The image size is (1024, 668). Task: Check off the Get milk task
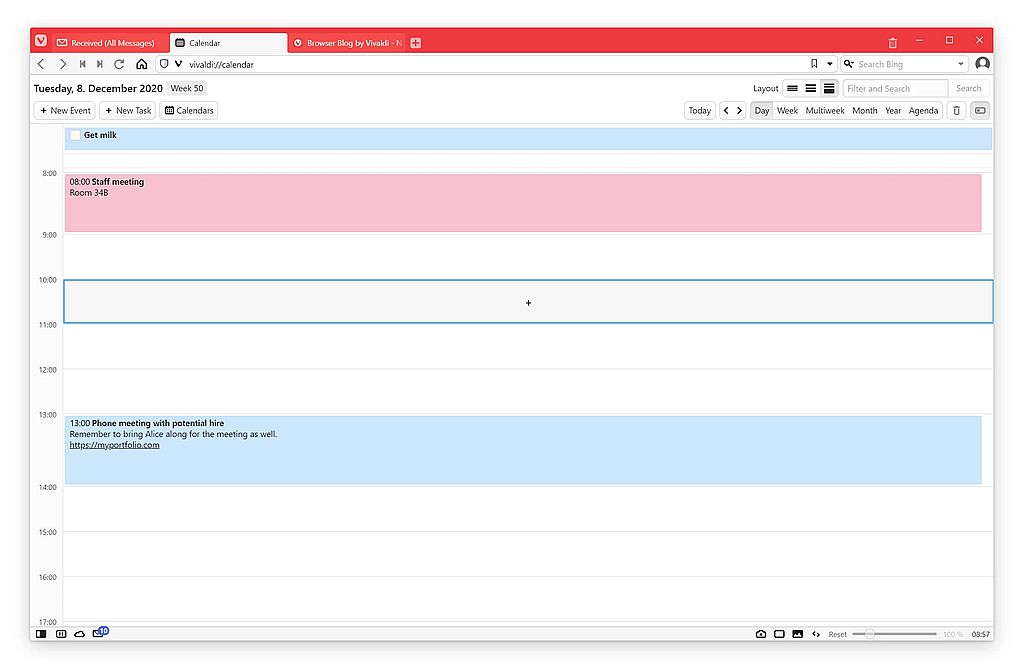(x=75, y=135)
